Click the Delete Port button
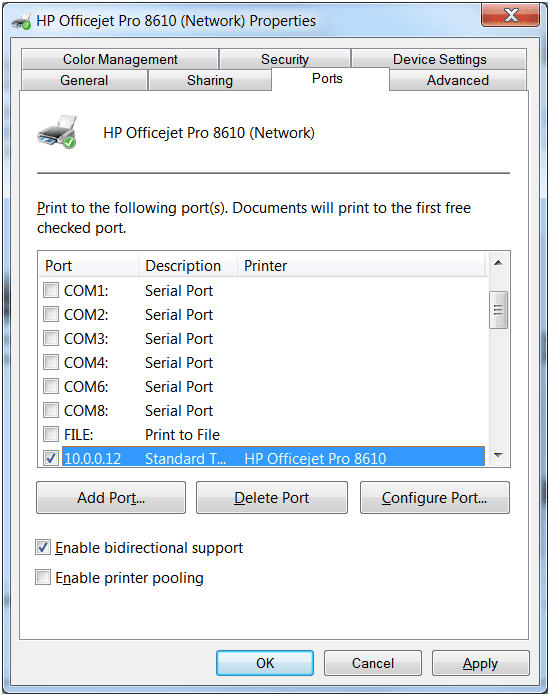 pos(272,498)
